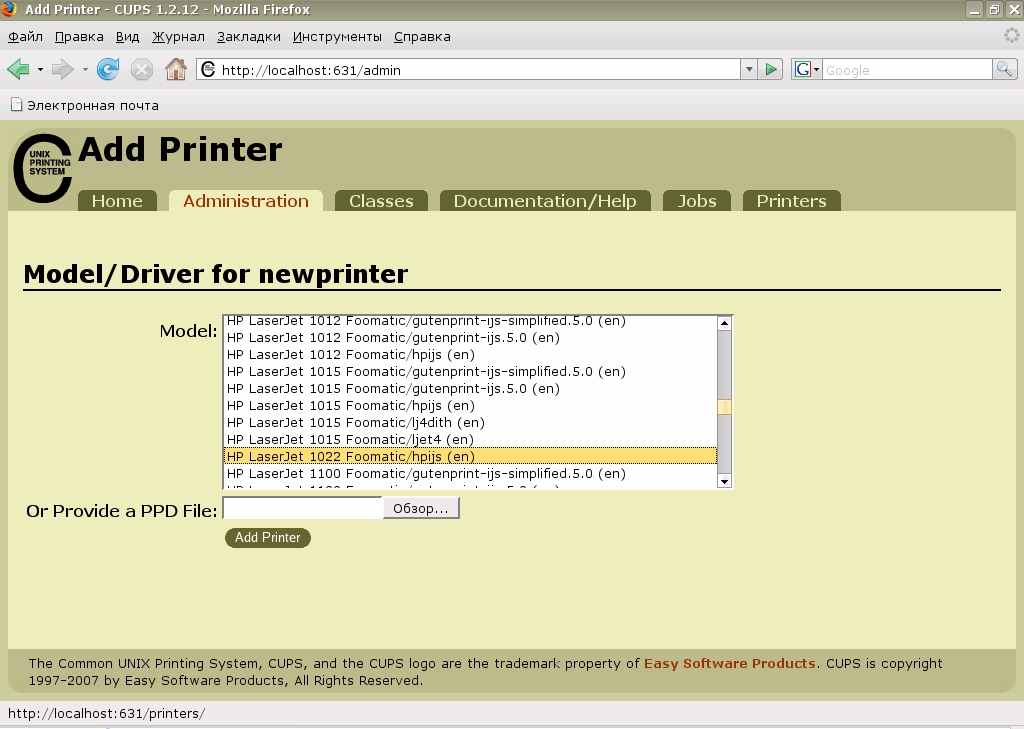
Task: Open the Электронная почта bookmark
Action: (x=85, y=105)
